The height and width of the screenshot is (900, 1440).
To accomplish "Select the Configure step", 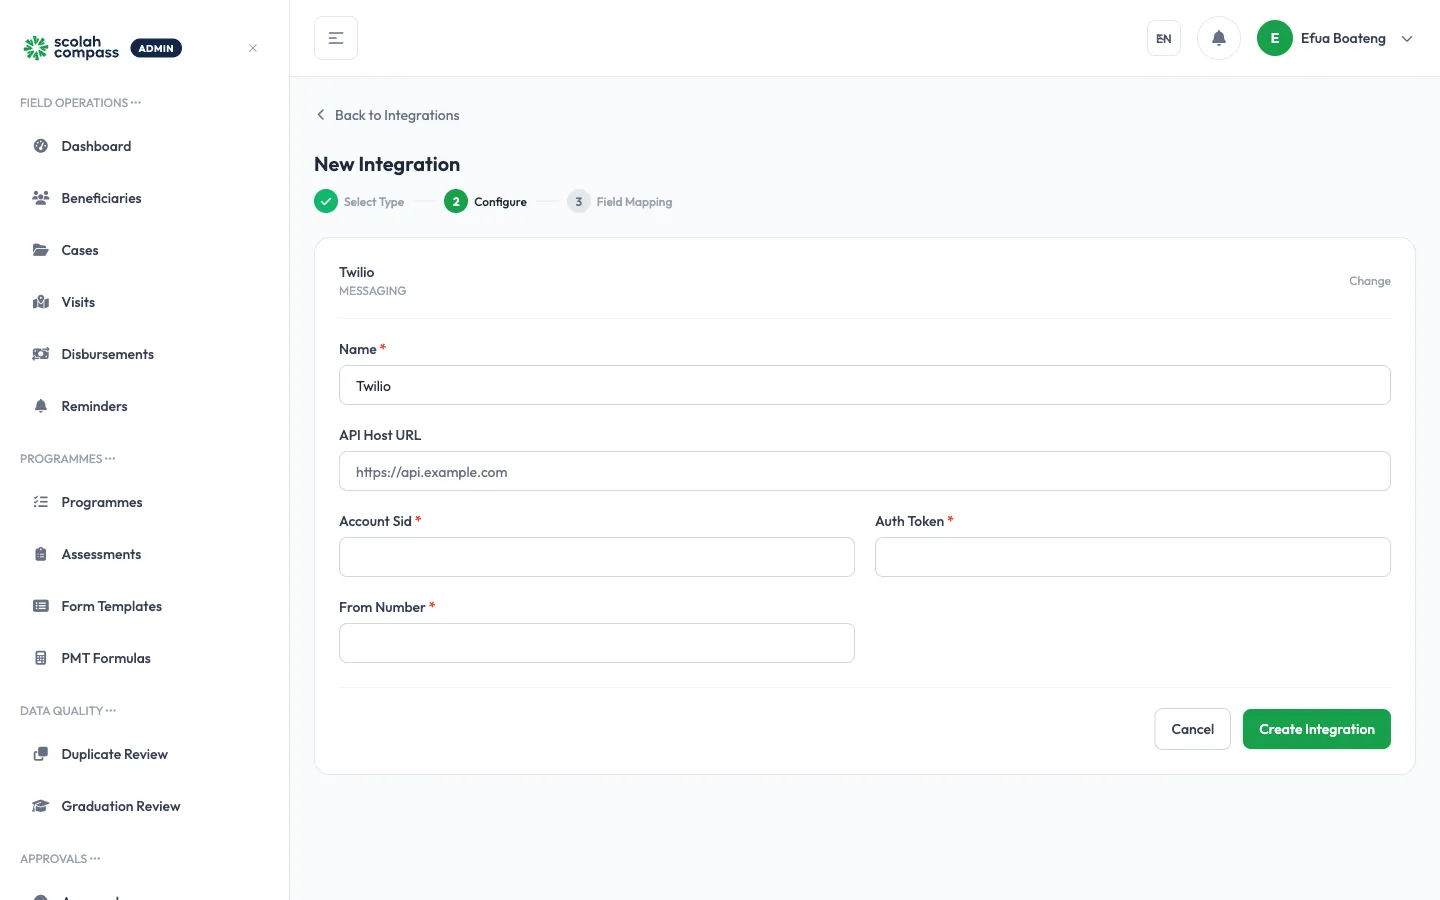I will [x=486, y=201].
